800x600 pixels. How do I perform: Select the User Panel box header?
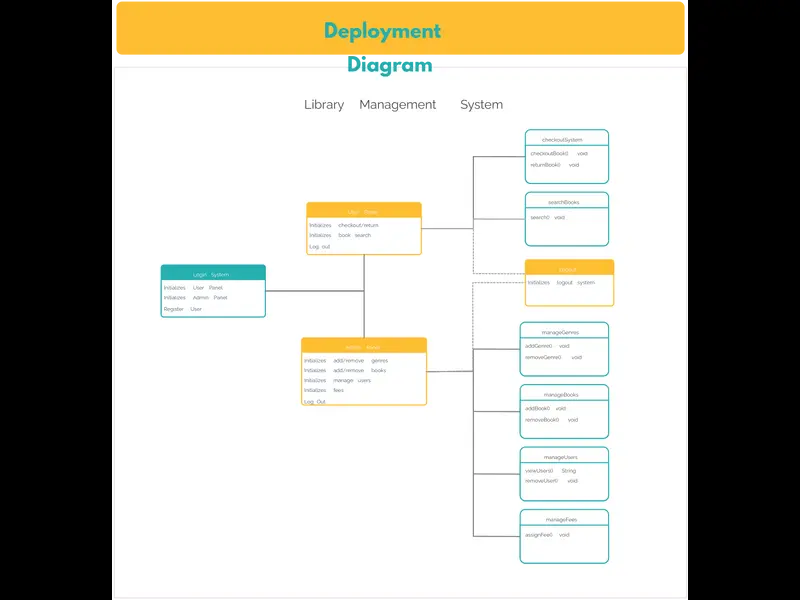tap(364, 210)
